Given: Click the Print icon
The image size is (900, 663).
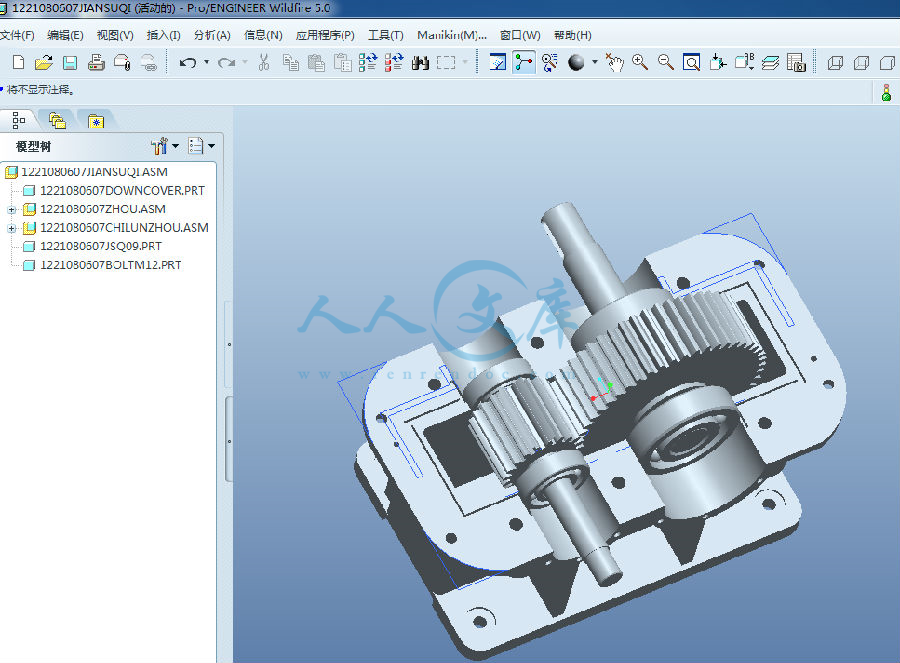Looking at the screenshot, I should tap(96, 63).
